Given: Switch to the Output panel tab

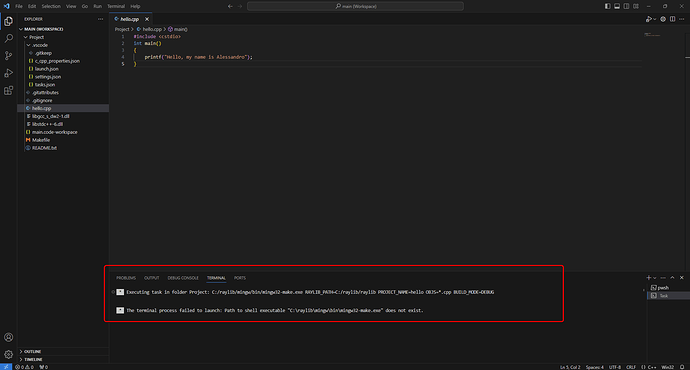Looking at the screenshot, I should (151, 278).
